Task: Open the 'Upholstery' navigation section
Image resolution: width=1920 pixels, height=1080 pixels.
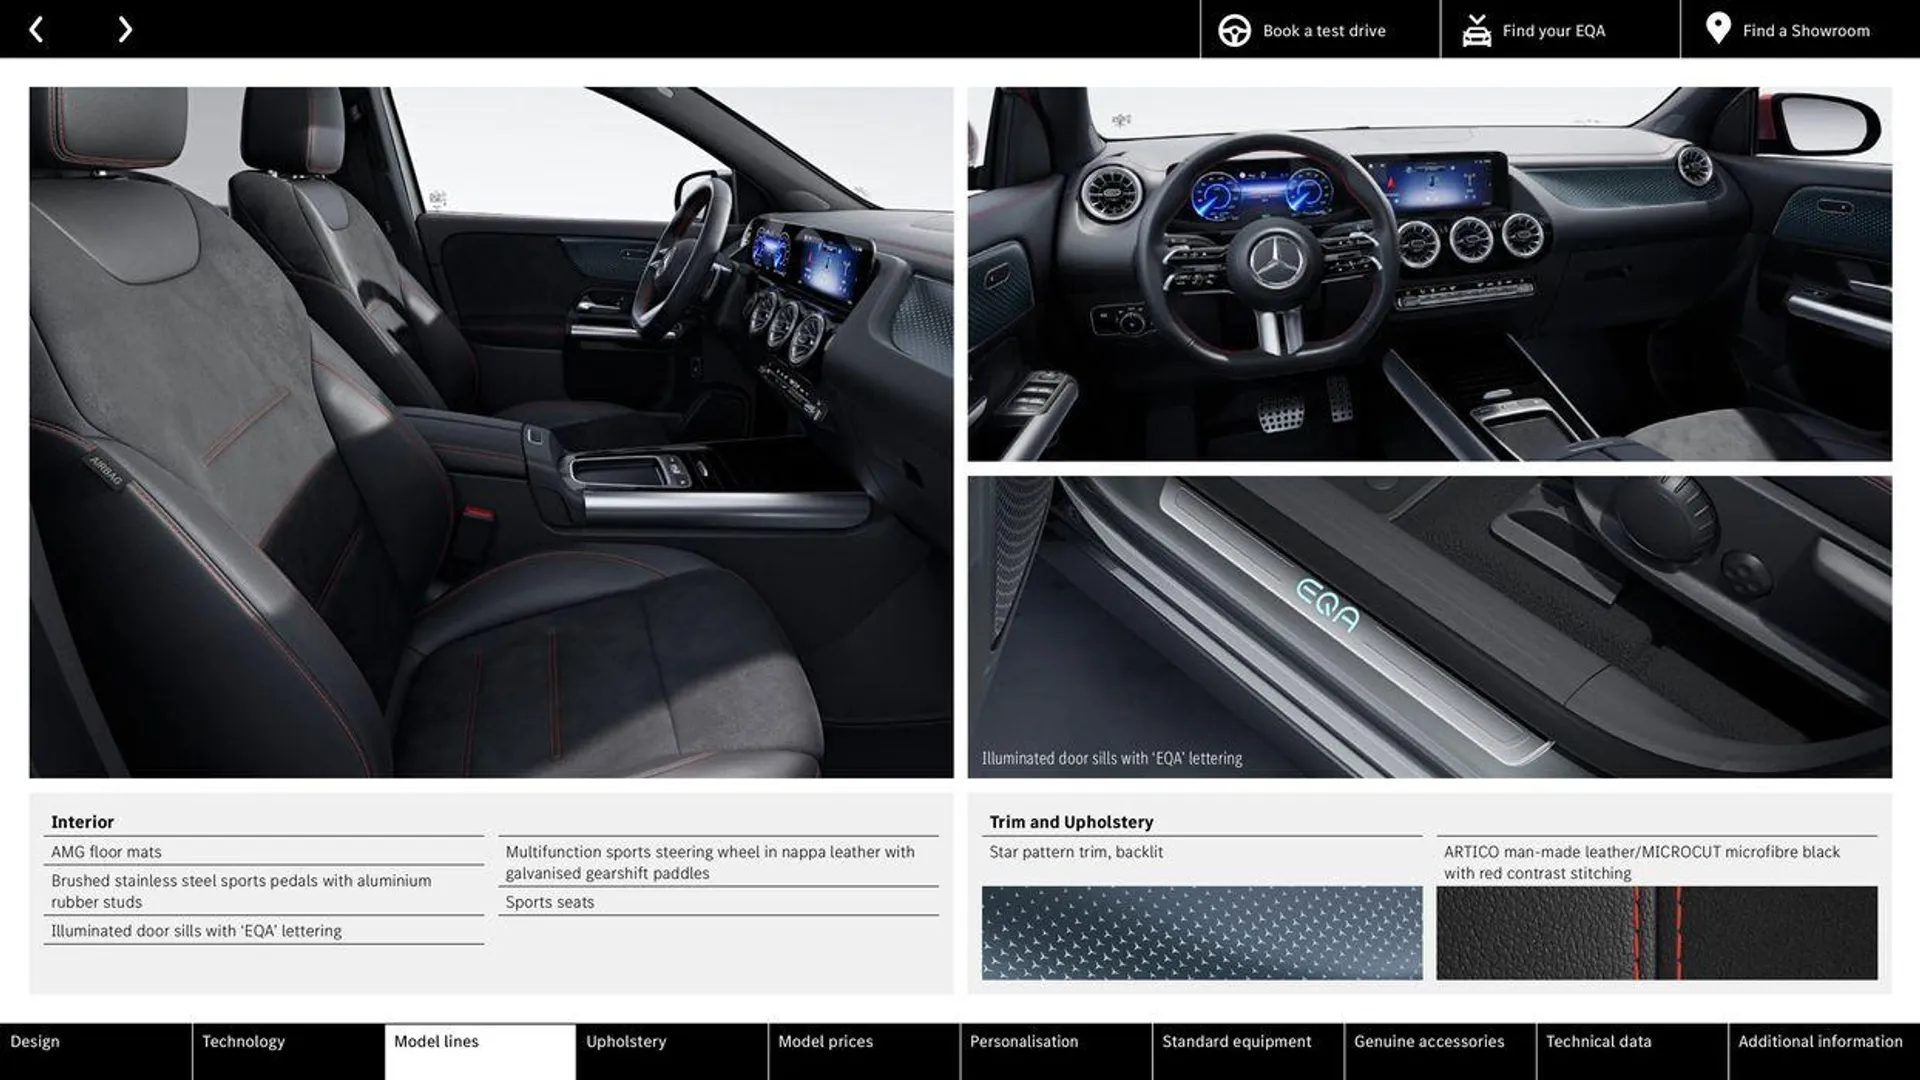Action: pos(625,1042)
